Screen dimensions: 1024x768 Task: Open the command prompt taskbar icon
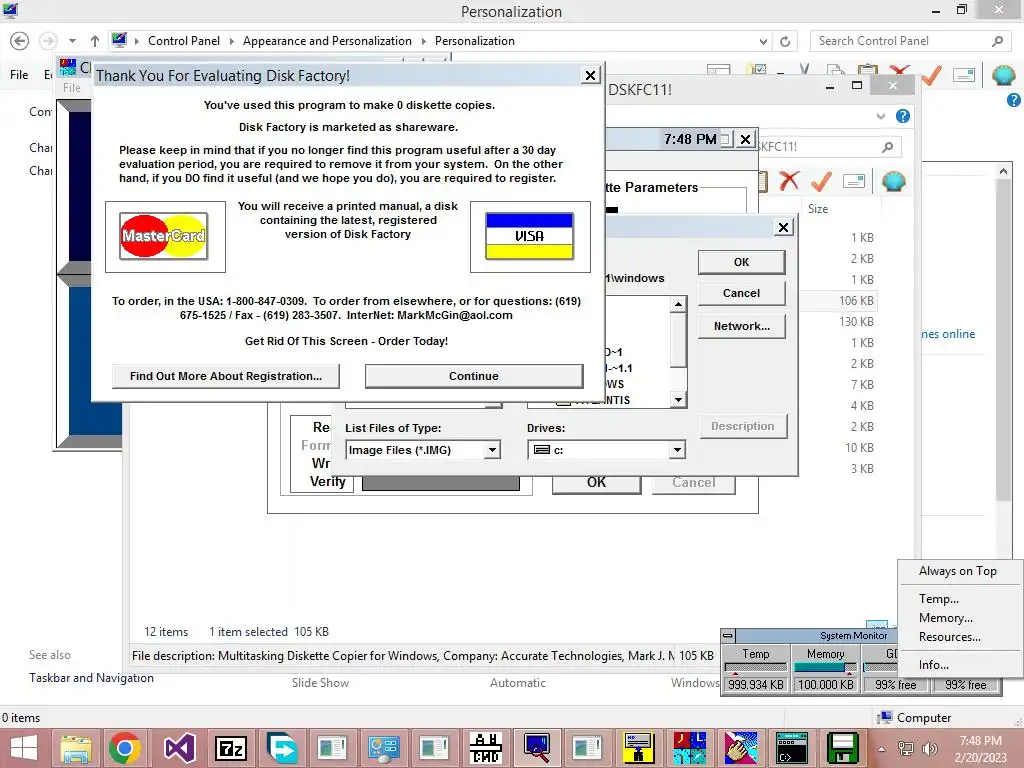pos(792,748)
